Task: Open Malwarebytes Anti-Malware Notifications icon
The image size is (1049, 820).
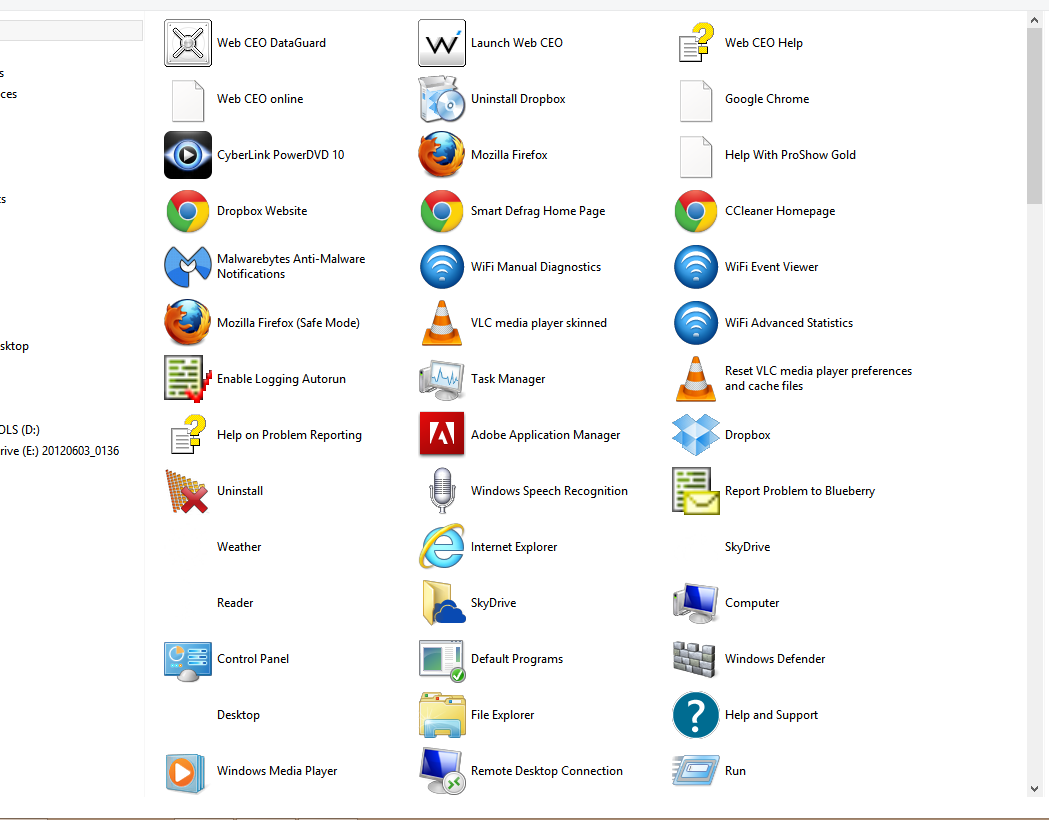Action: tap(188, 266)
